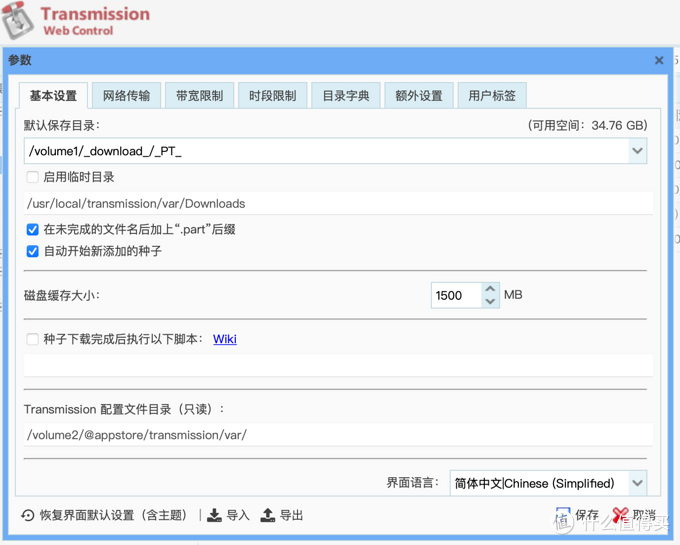Image resolution: width=680 pixels, height=545 pixels.
Task: Click the empty script path input field
Action: (338, 365)
